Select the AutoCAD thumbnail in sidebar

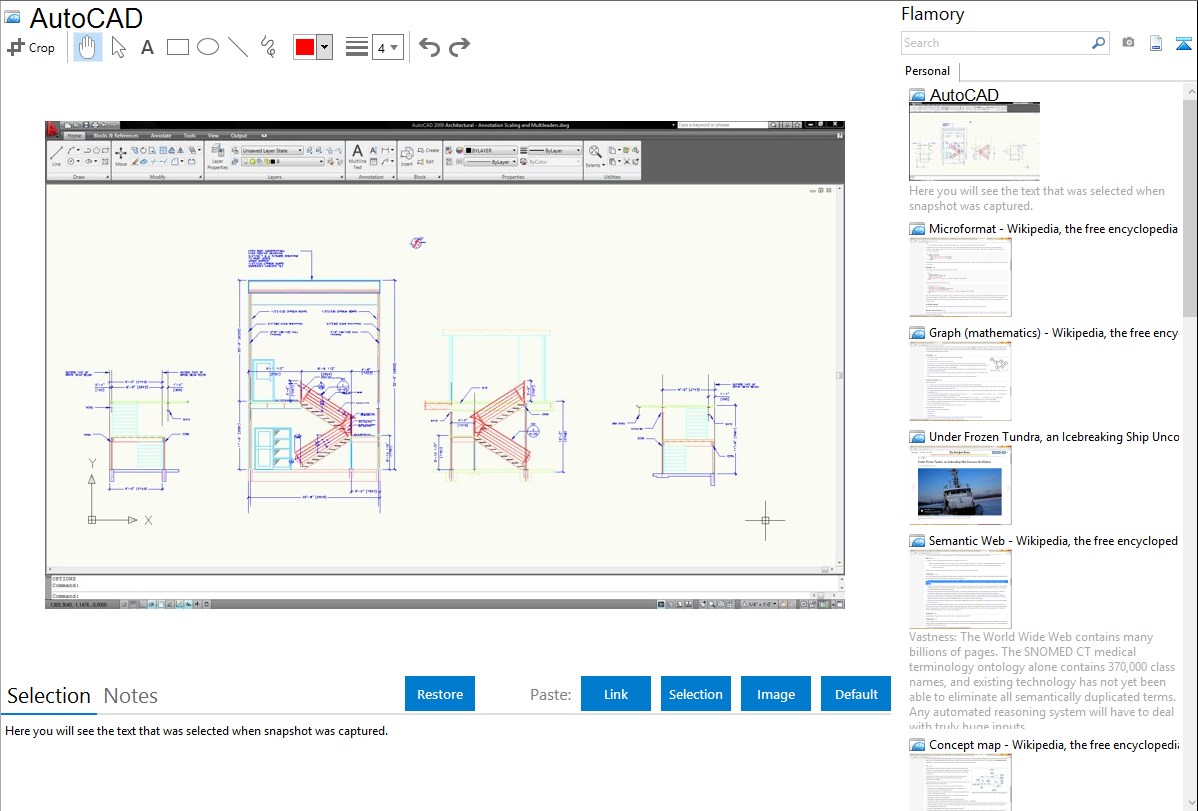click(x=974, y=142)
